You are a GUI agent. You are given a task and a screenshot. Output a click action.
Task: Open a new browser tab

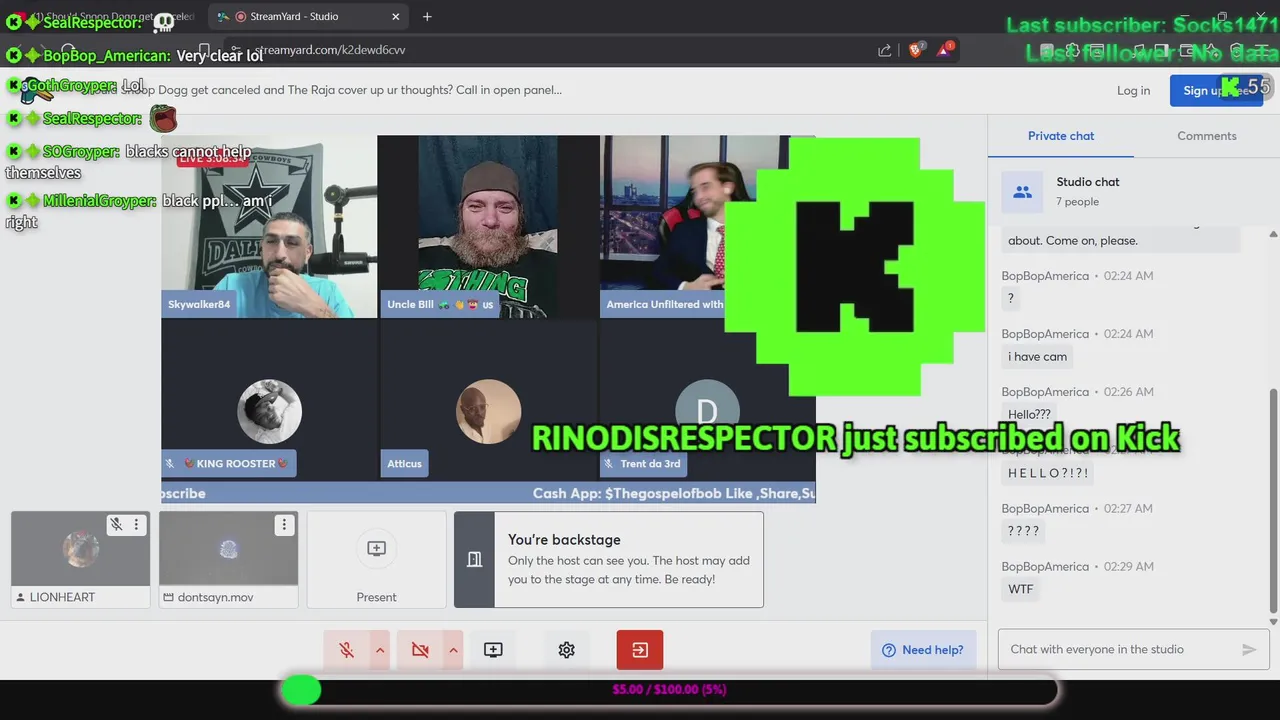click(x=427, y=16)
